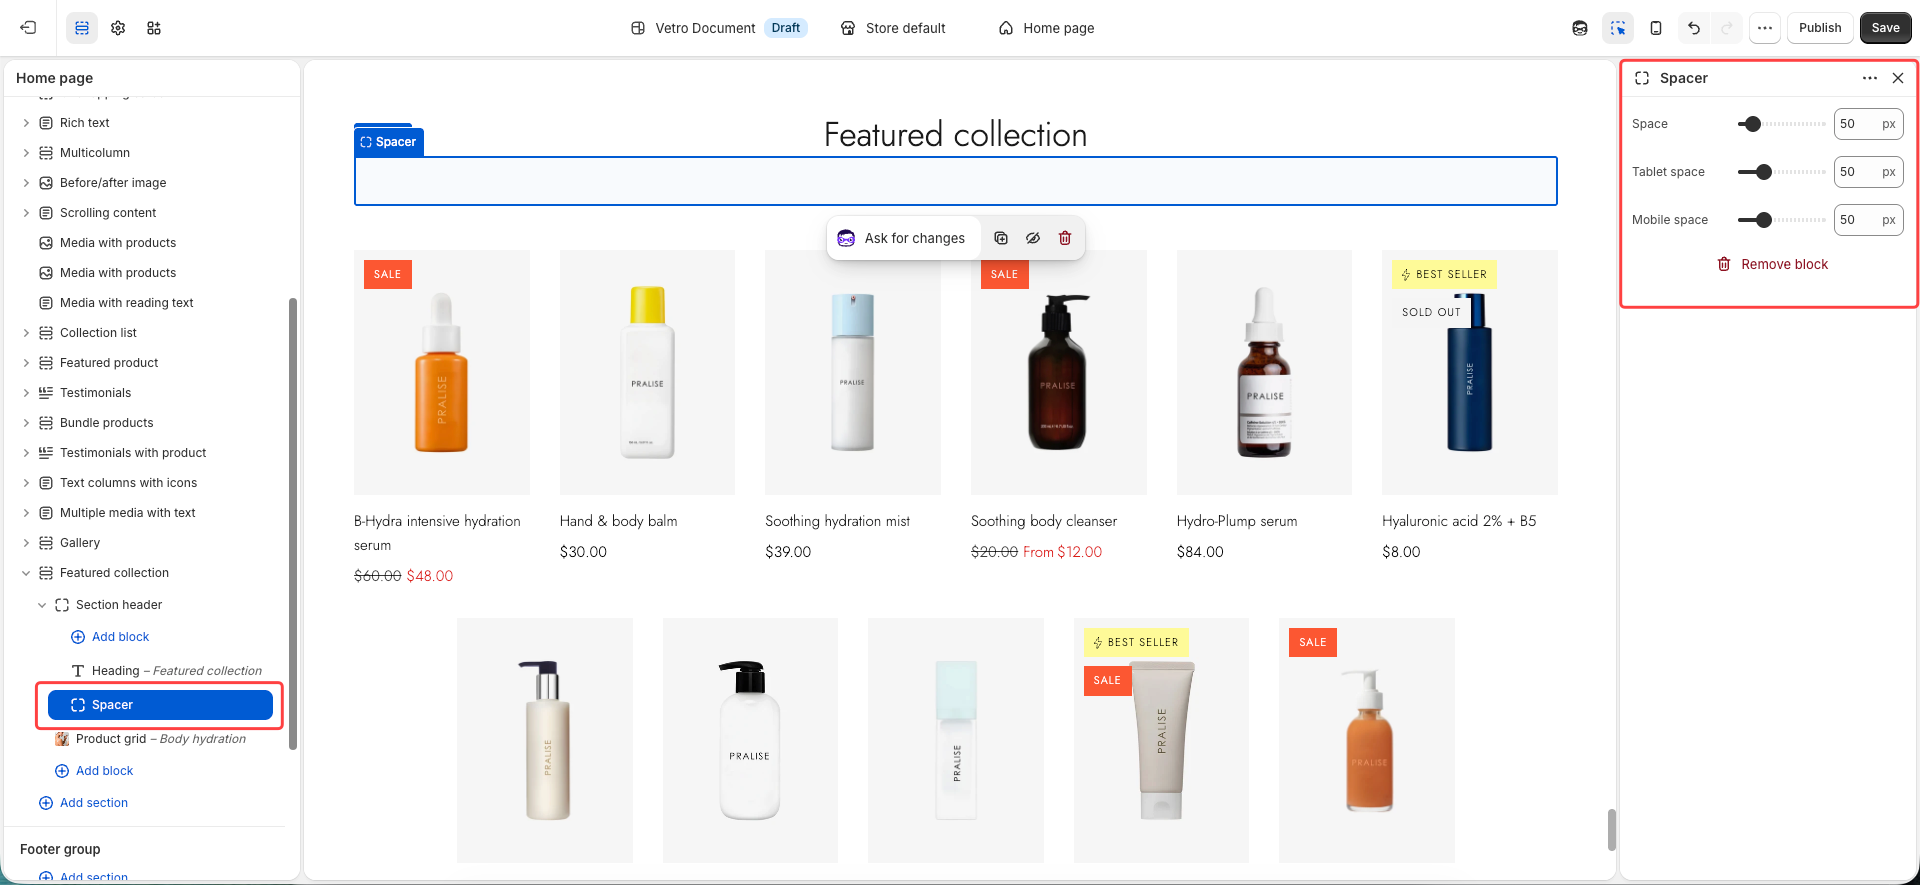Expand the Collection list section
The height and width of the screenshot is (885, 1920).
click(26, 333)
